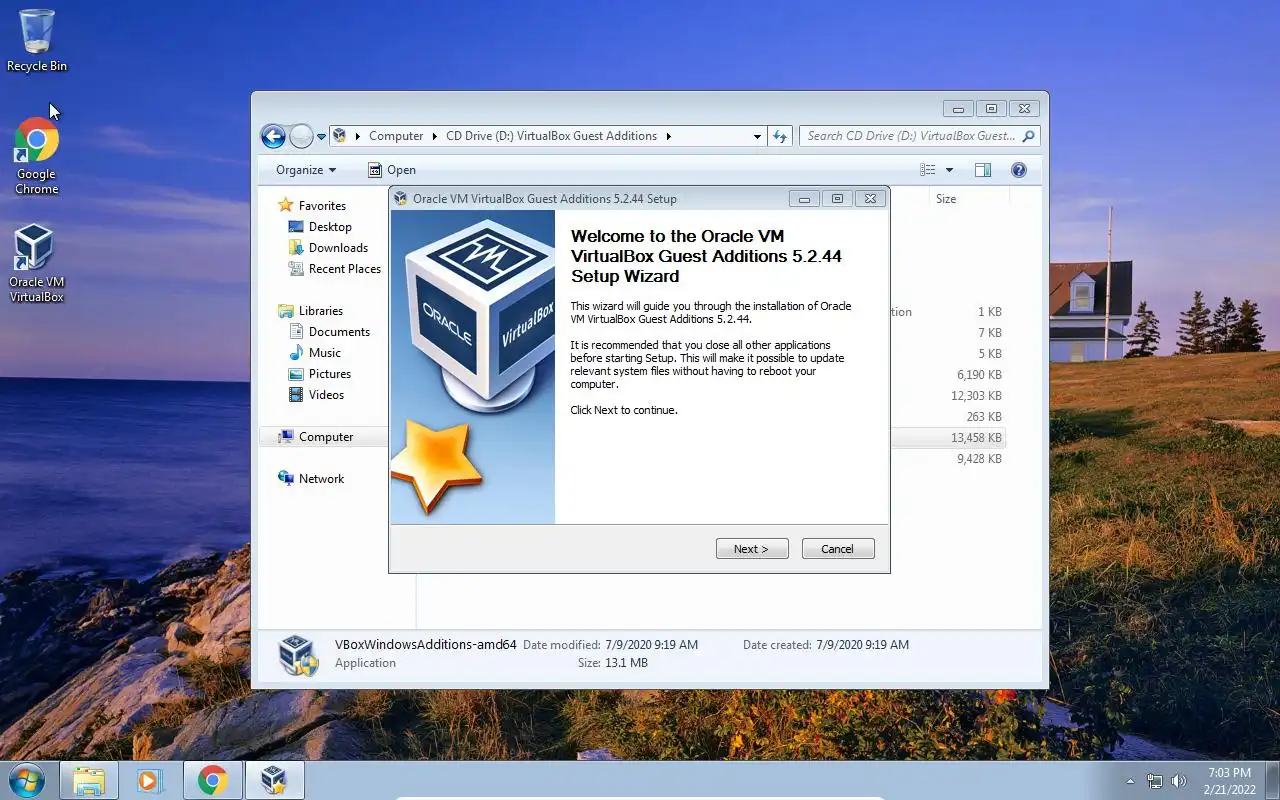Select file row sized 263 KB
The height and width of the screenshot is (800, 1280).
coord(947,417)
